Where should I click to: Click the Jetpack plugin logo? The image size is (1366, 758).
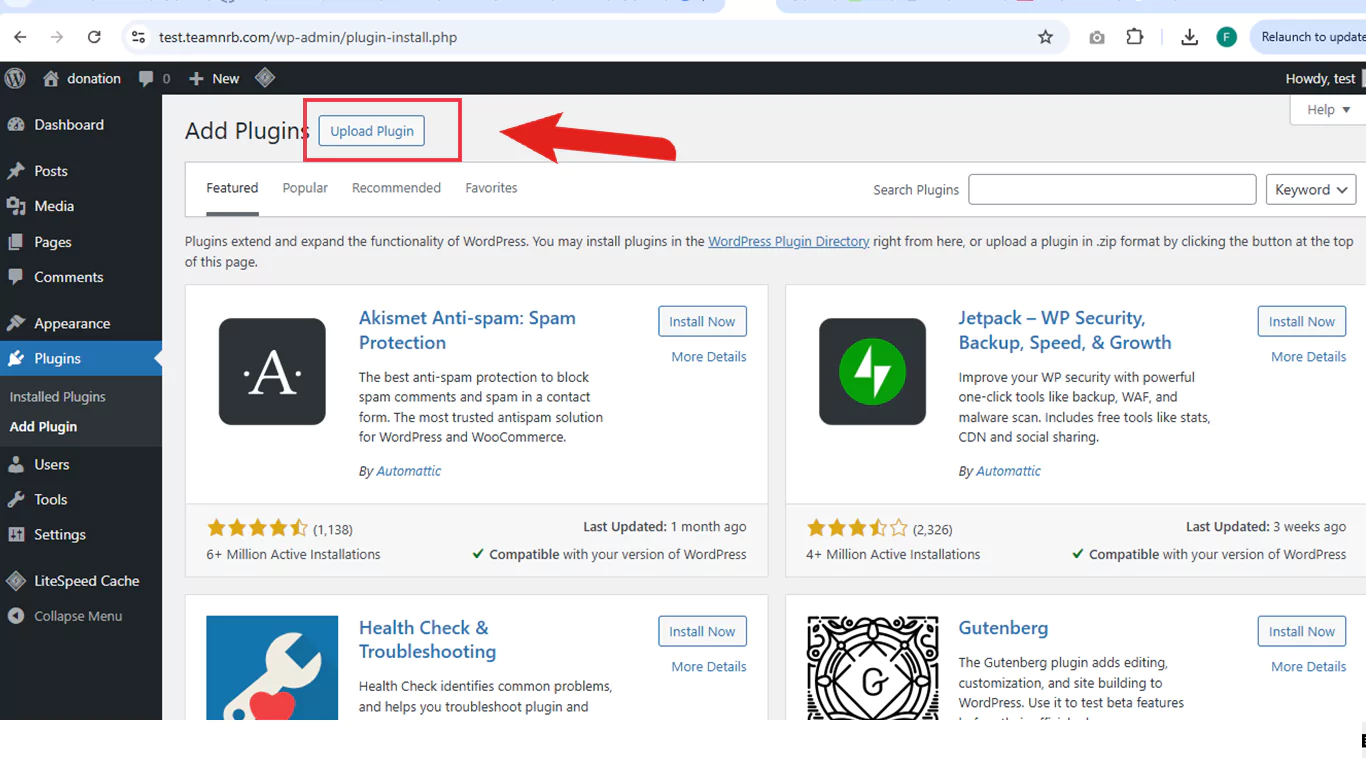pyautogui.click(x=872, y=372)
